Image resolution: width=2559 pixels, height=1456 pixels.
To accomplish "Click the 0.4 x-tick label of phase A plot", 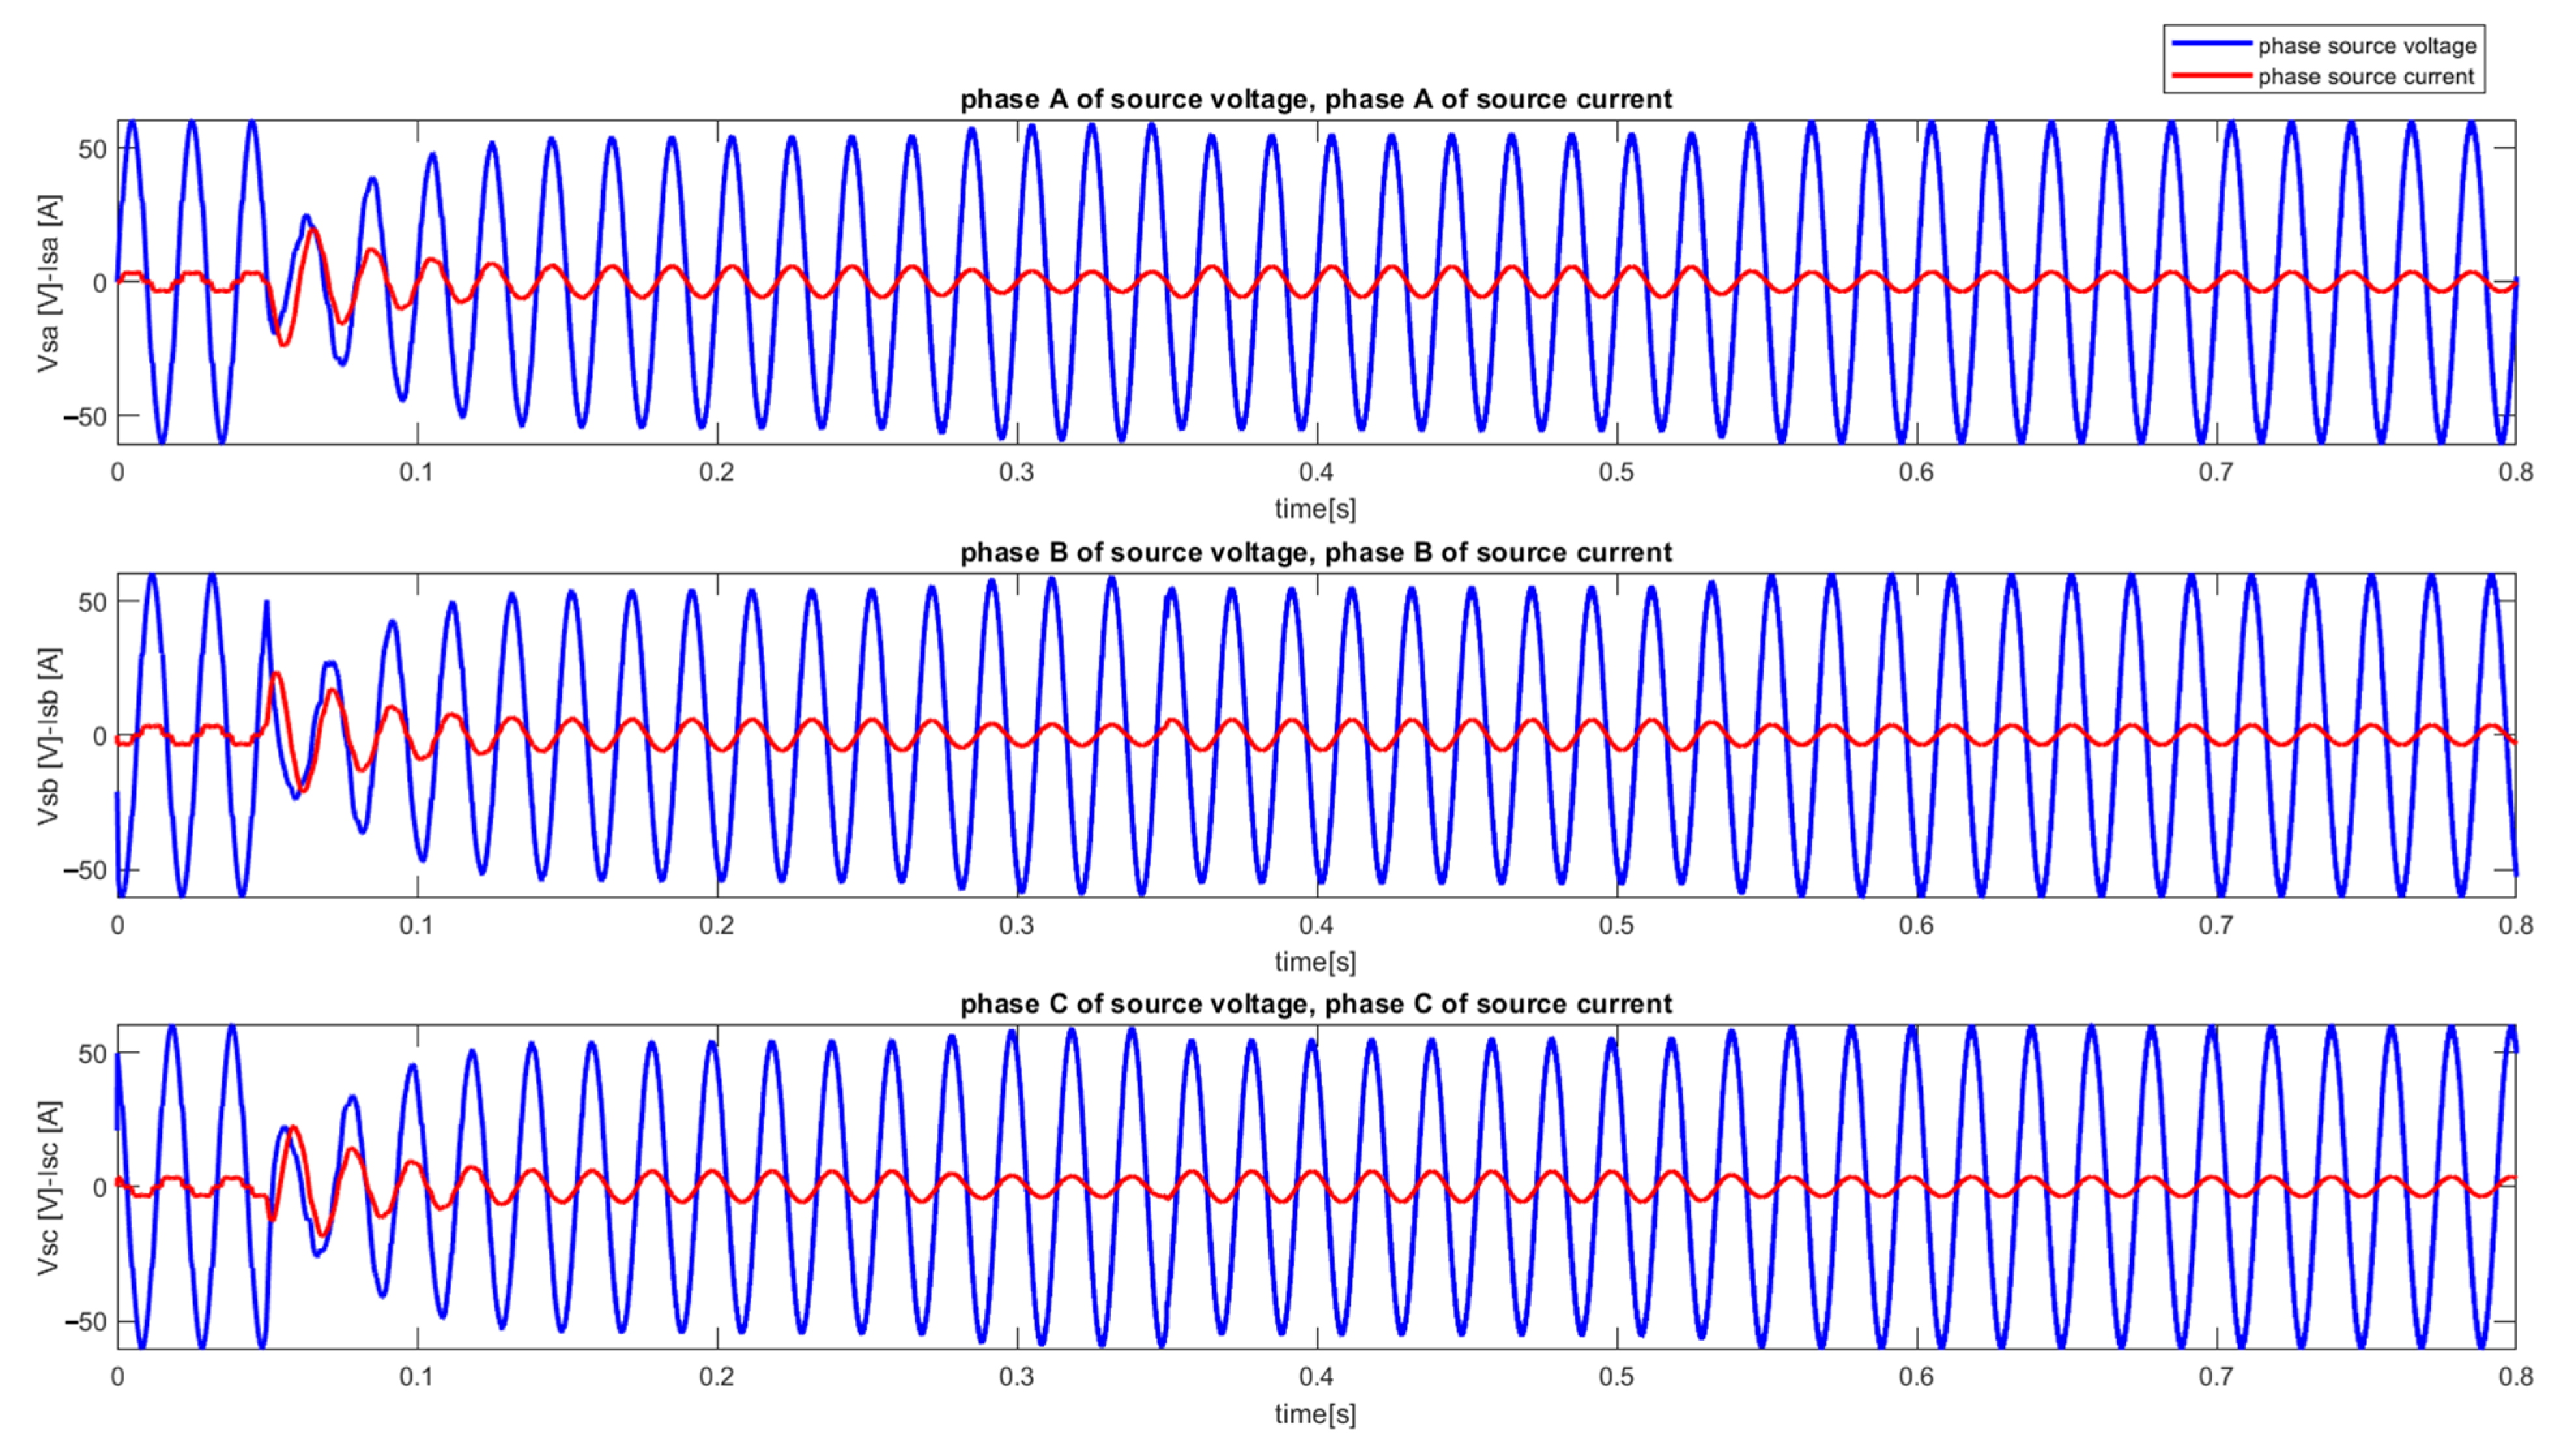I will (x=1316, y=472).
